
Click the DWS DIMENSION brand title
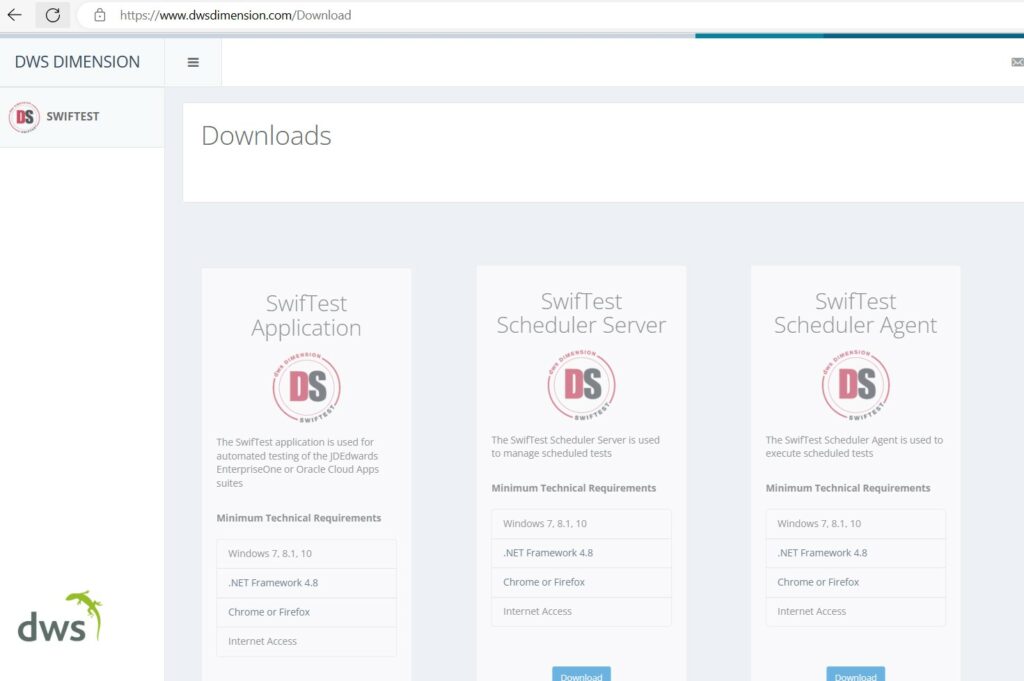pos(77,61)
